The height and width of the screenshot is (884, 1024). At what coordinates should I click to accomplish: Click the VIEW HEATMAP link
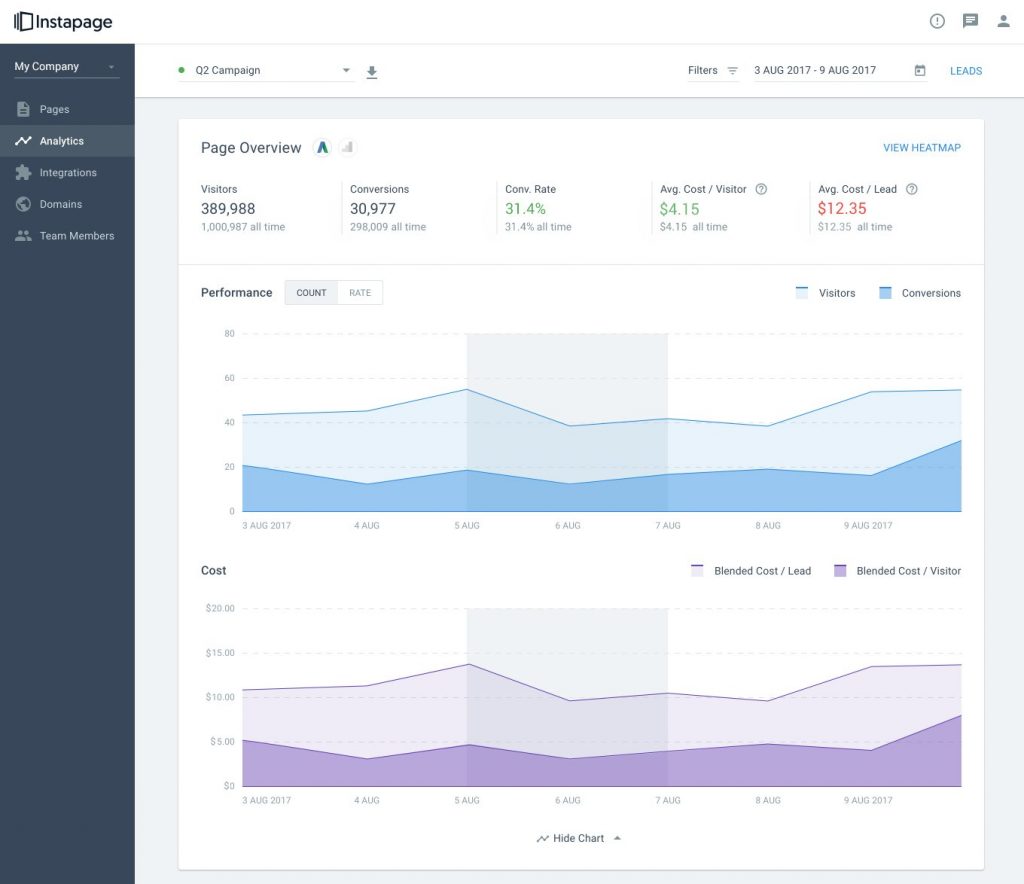pyautogui.click(x=921, y=148)
